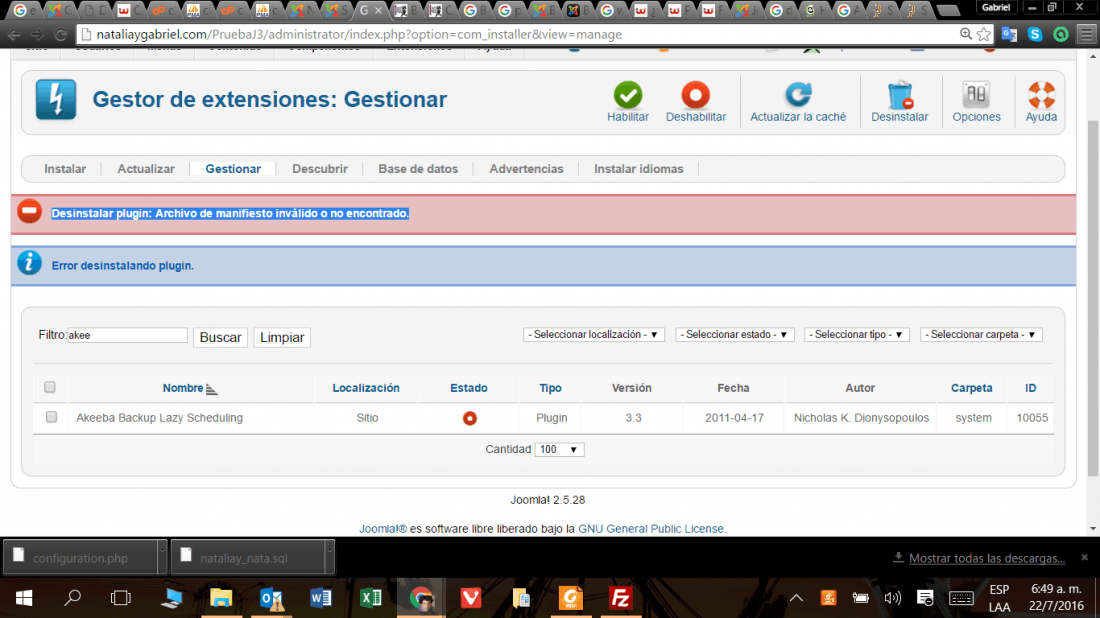
Task: Open Vivaldi browser from the taskbar
Action: (x=471, y=598)
